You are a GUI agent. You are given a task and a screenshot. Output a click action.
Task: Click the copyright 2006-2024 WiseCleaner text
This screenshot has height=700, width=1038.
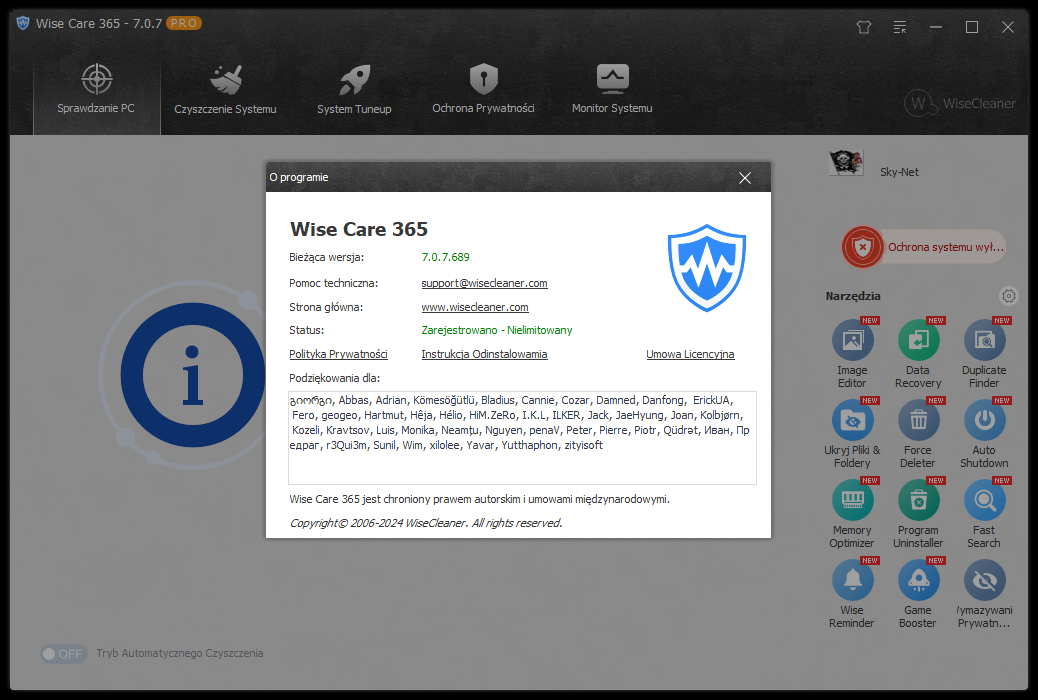coord(426,523)
